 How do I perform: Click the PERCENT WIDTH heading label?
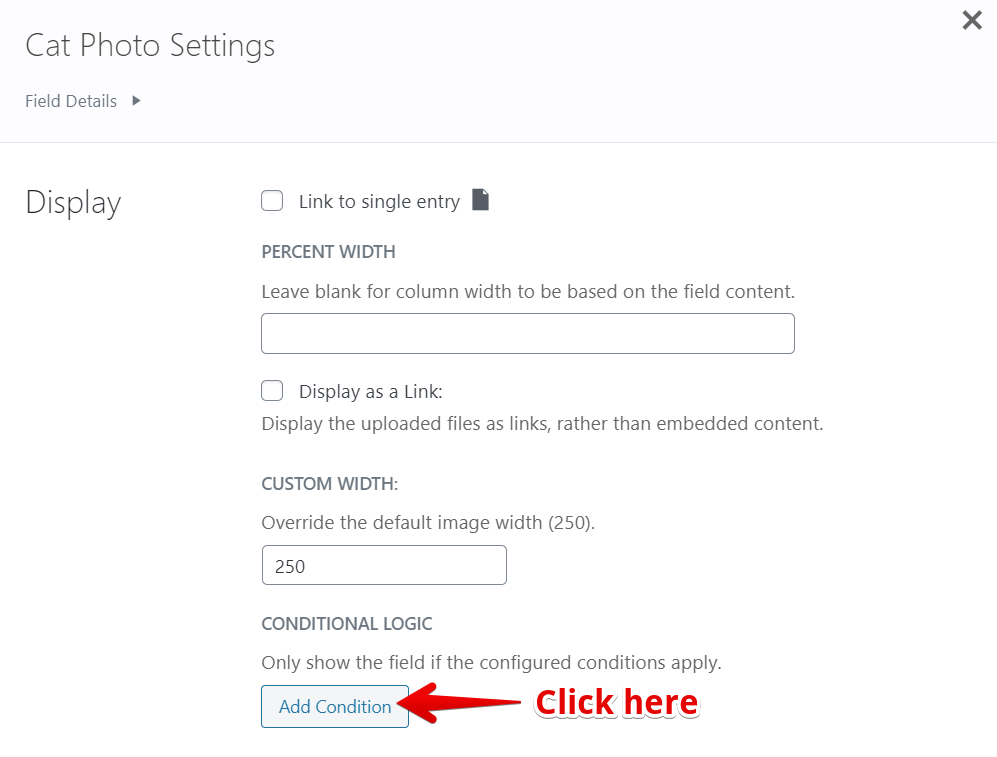pyautogui.click(x=328, y=252)
